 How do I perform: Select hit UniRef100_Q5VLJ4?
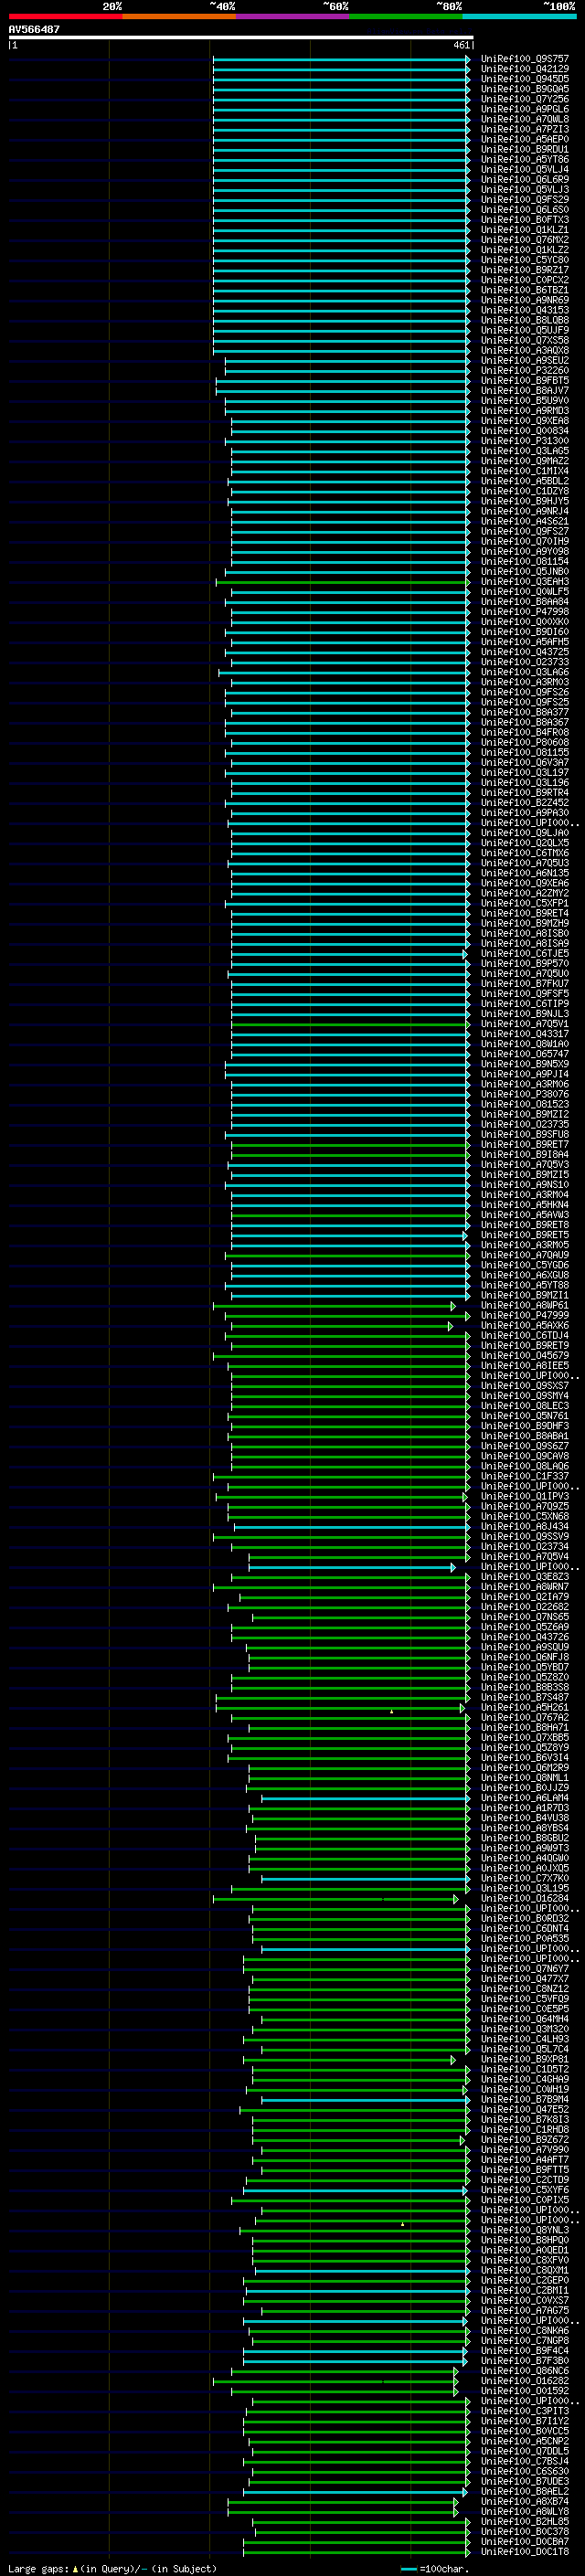(525, 169)
